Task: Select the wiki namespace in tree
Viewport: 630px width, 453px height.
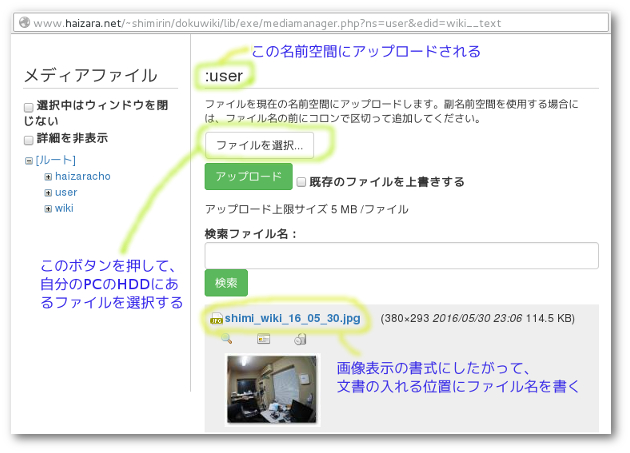Action: coord(64,208)
